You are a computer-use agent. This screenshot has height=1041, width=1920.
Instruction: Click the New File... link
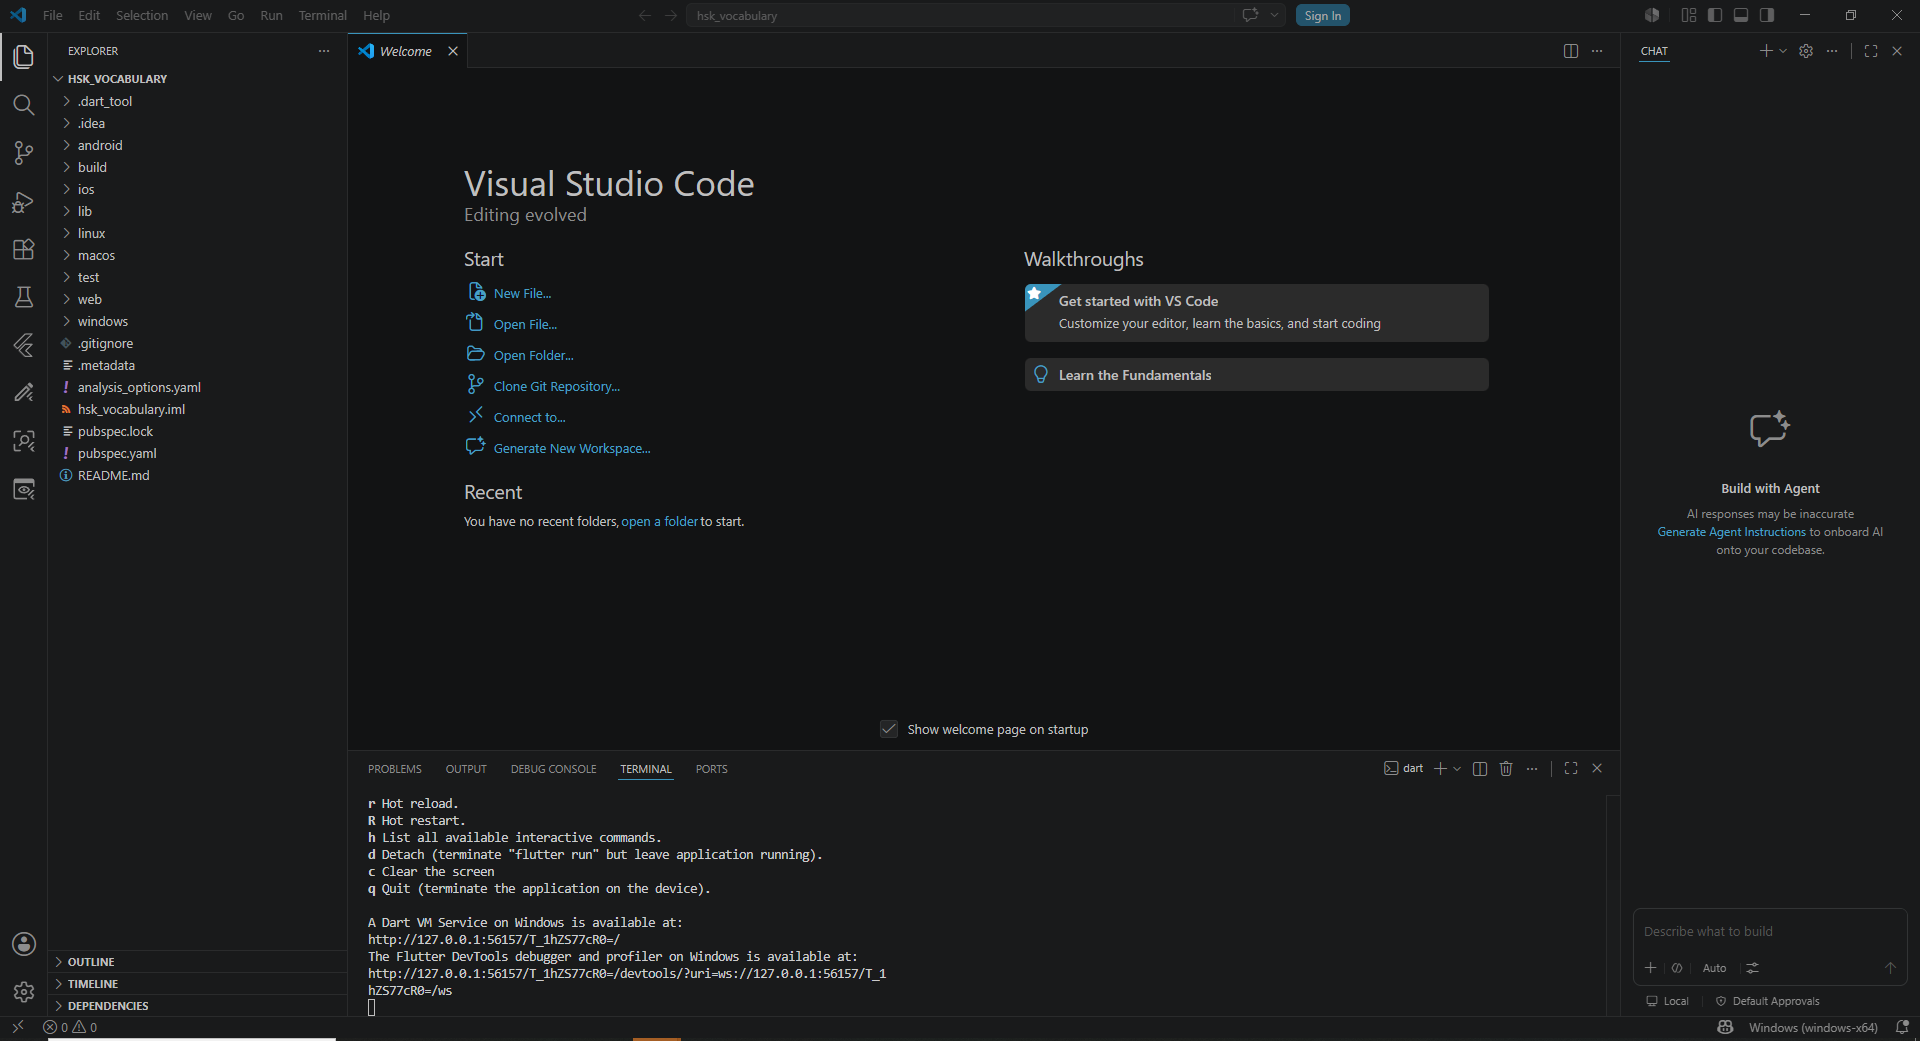(x=522, y=293)
